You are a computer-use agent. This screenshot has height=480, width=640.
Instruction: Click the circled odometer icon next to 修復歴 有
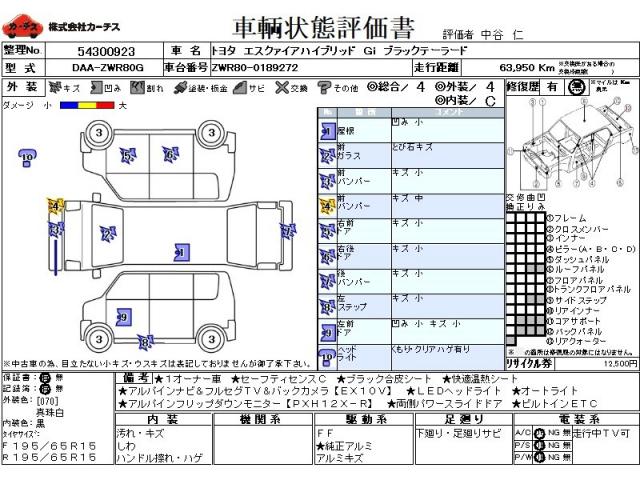click(576, 87)
